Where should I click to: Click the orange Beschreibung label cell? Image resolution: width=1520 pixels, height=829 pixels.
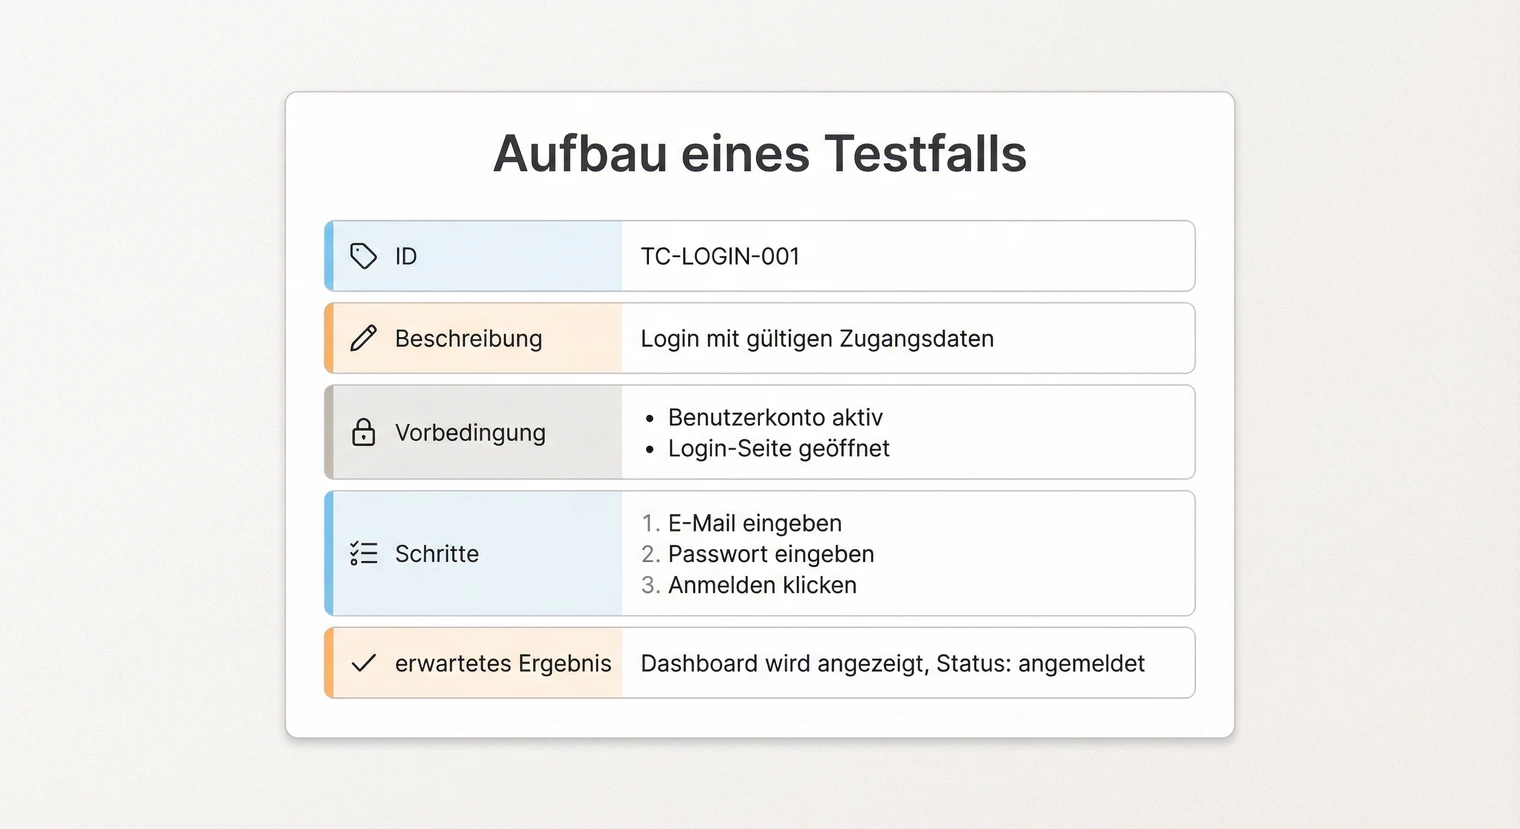click(x=470, y=338)
